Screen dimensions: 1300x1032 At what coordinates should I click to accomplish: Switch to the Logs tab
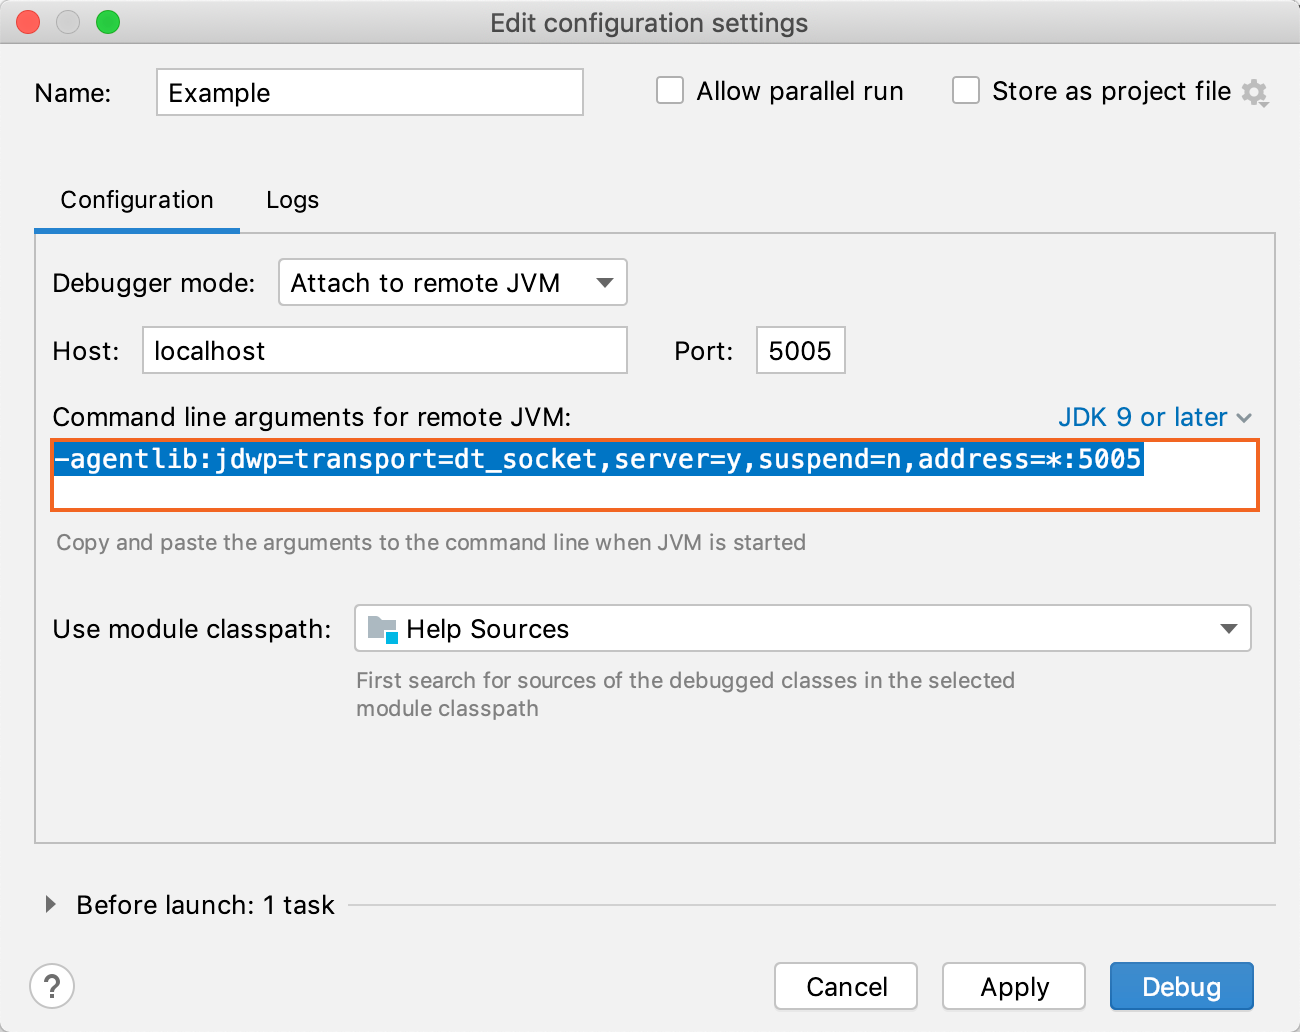(292, 200)
